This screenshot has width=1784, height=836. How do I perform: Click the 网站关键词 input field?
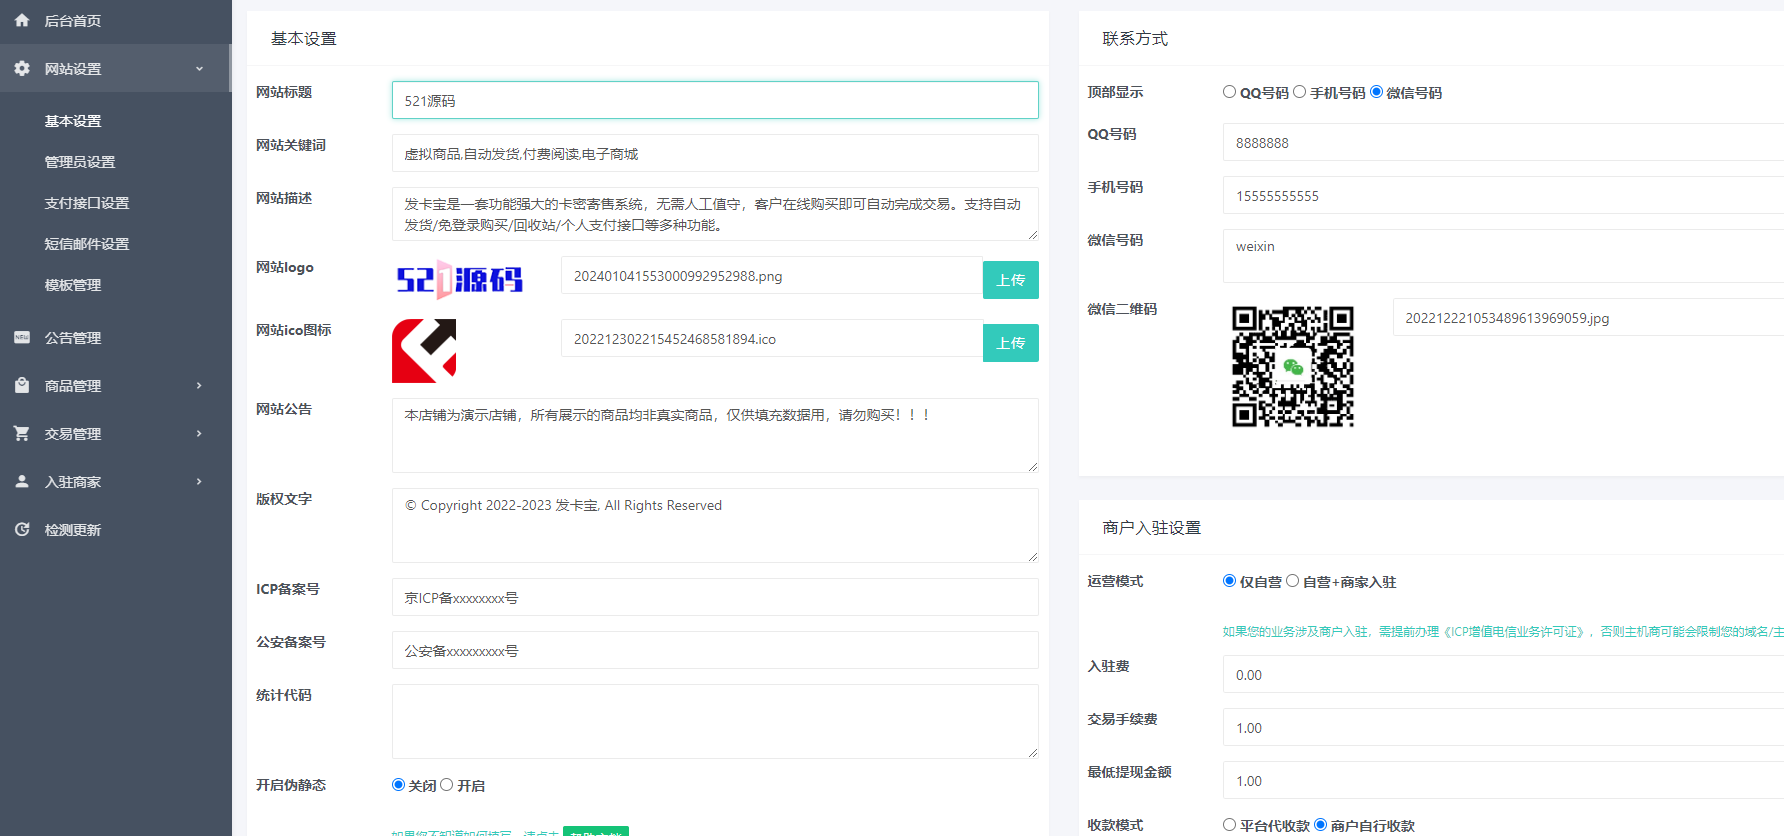pyautogui.click(x=714, y=154)
